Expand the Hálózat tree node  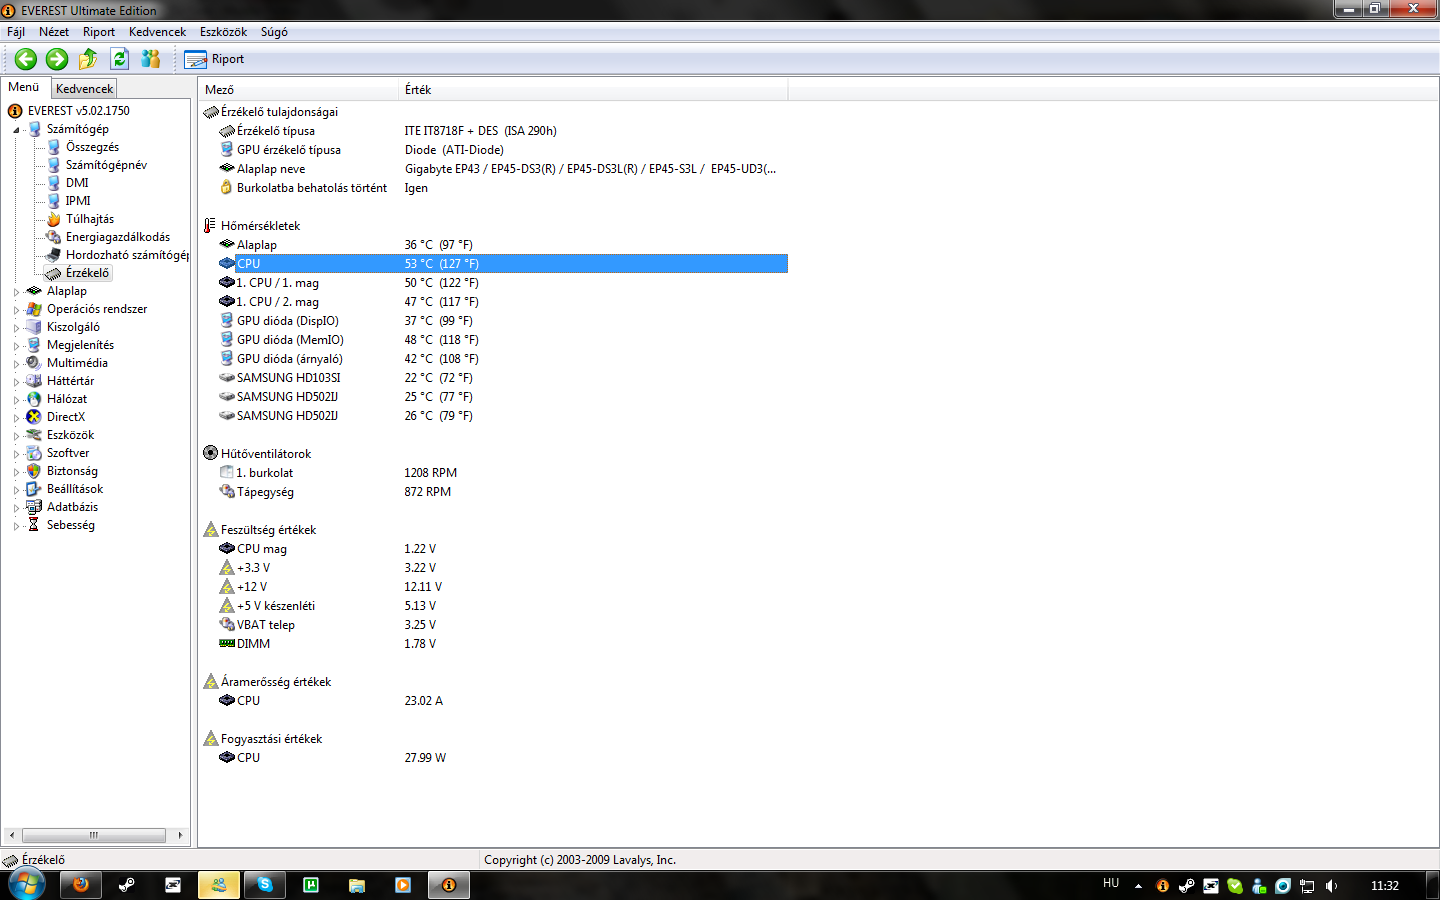pyautogui.click(x=16, y=400)
